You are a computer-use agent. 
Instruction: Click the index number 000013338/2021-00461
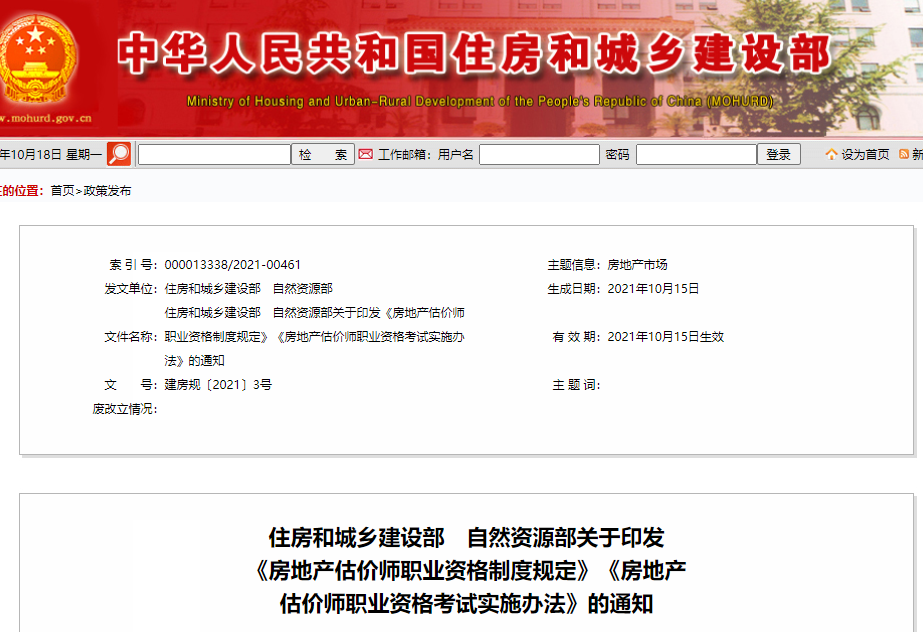[233, 265]
